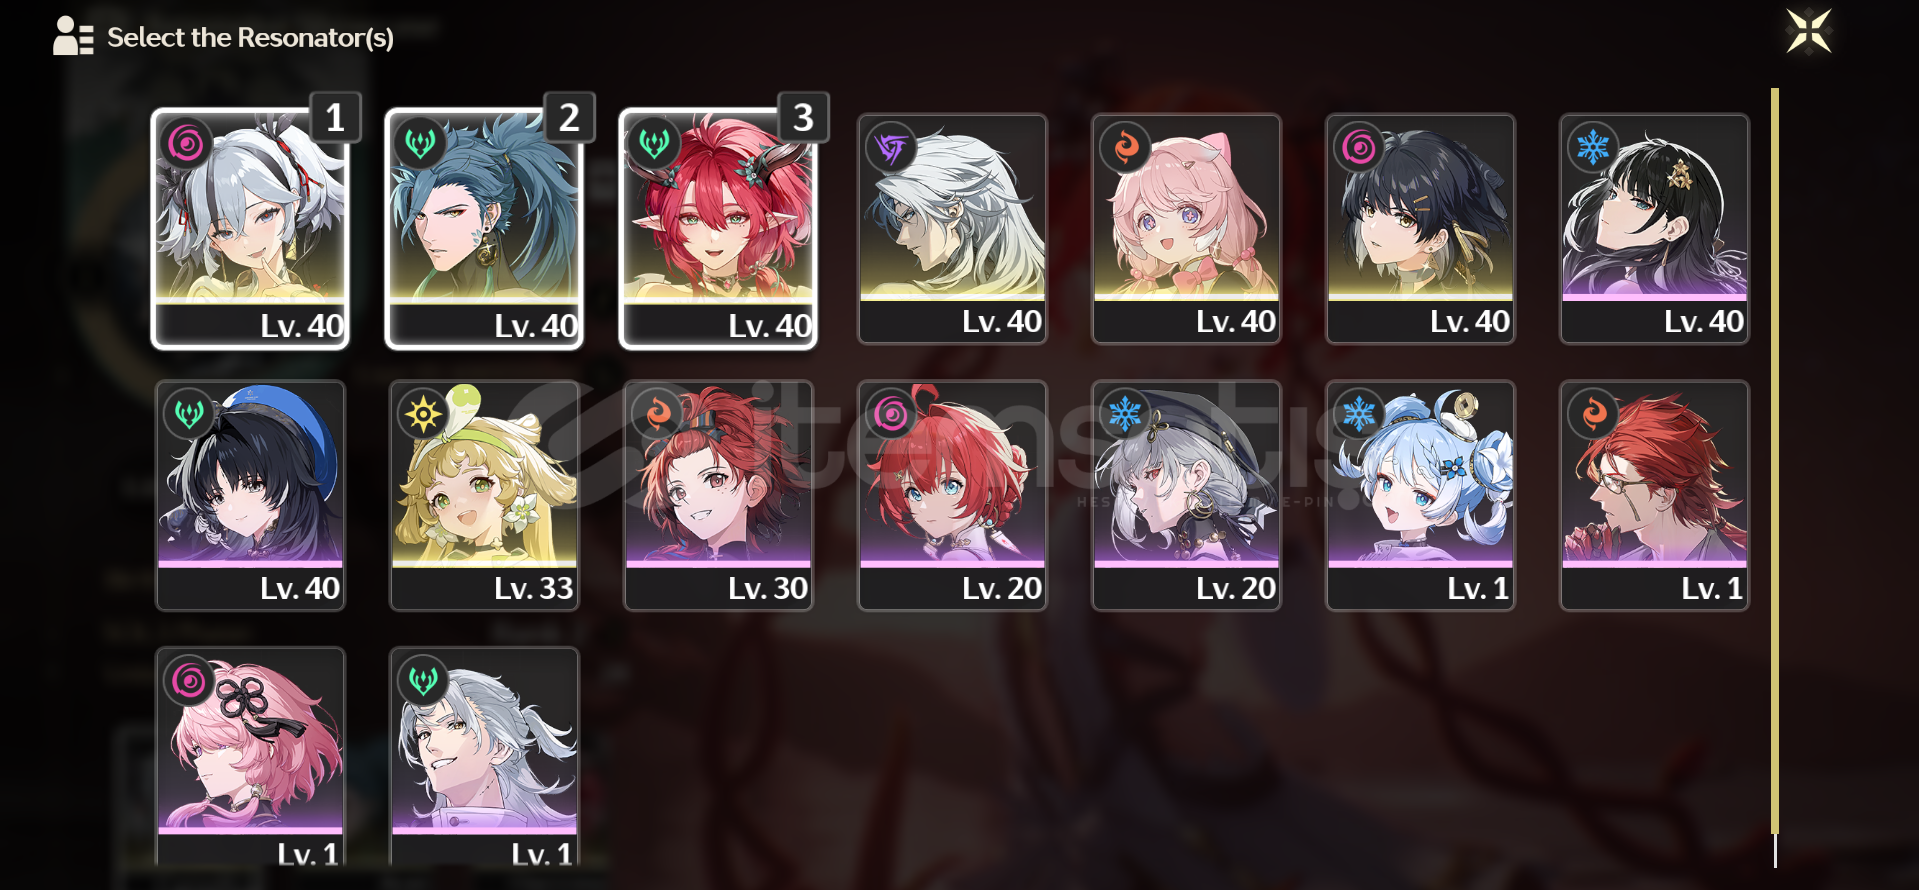1919x890 pixels.
Task: Click the vertical yellow scrollbar
Action: click(1775, 461)
